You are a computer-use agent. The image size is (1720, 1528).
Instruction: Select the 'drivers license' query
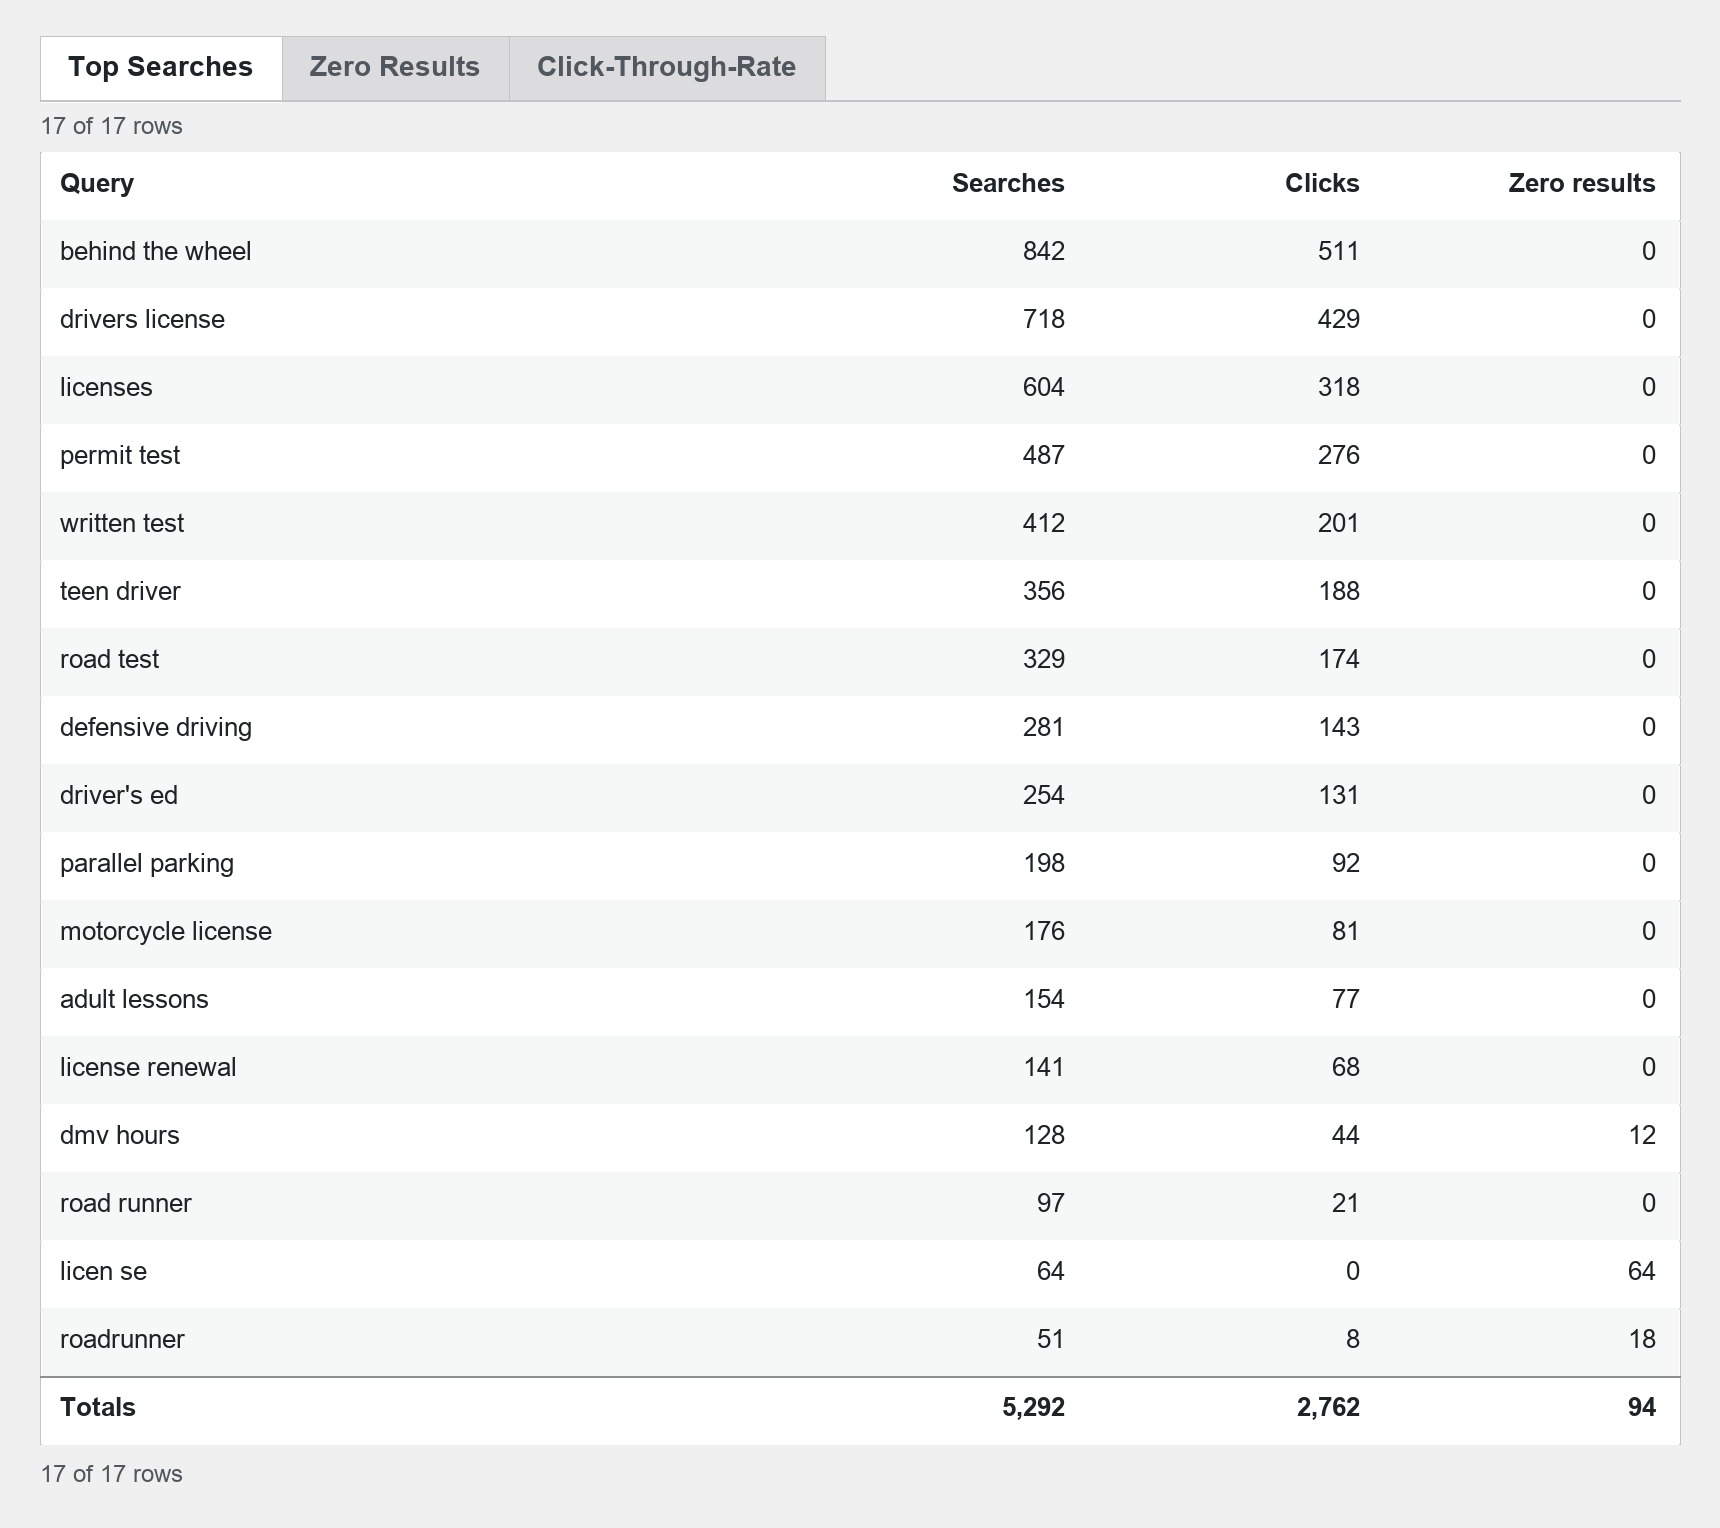[x=142, y=320]
